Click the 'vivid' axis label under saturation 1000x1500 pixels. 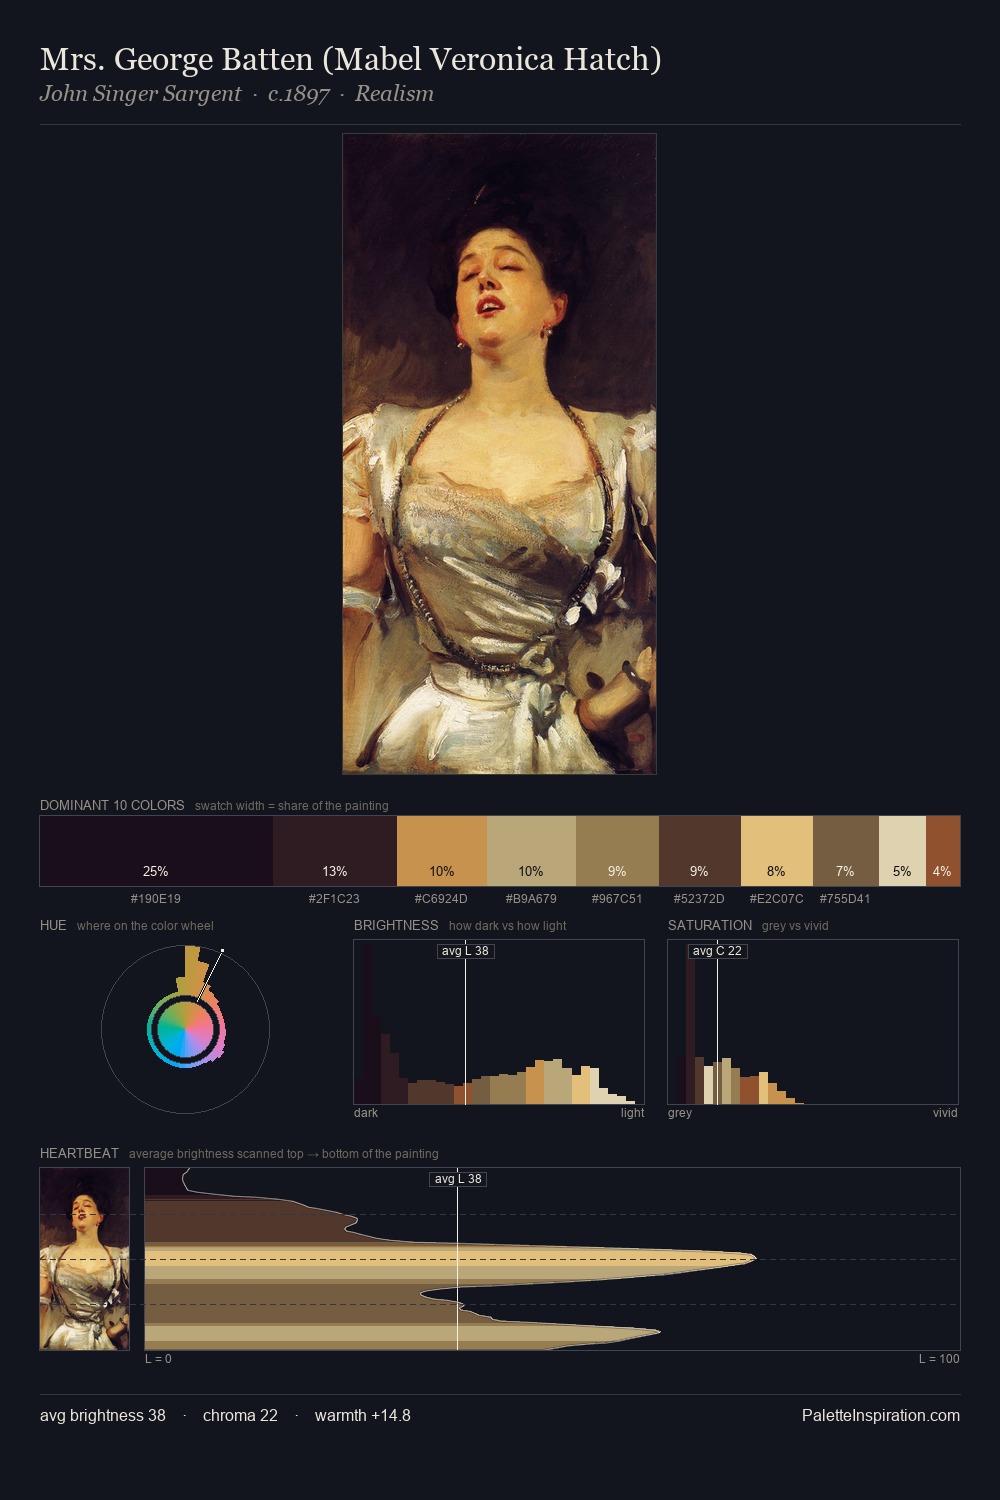(x=945, y=1113)
